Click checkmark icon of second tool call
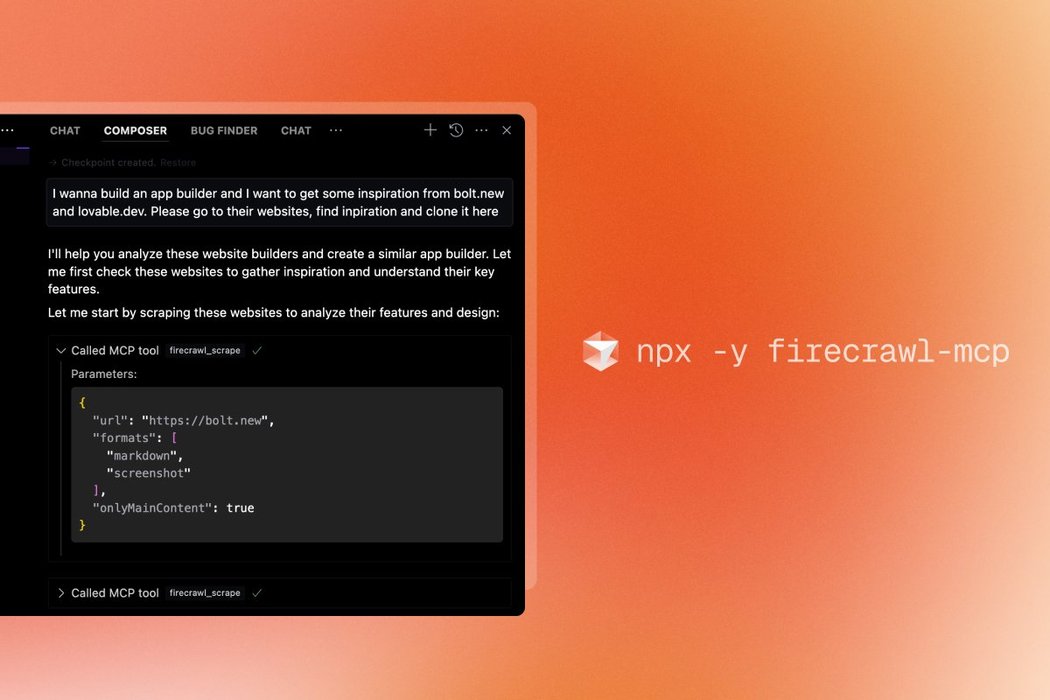This screenshot has width=1050, height=700. point(257,593)
